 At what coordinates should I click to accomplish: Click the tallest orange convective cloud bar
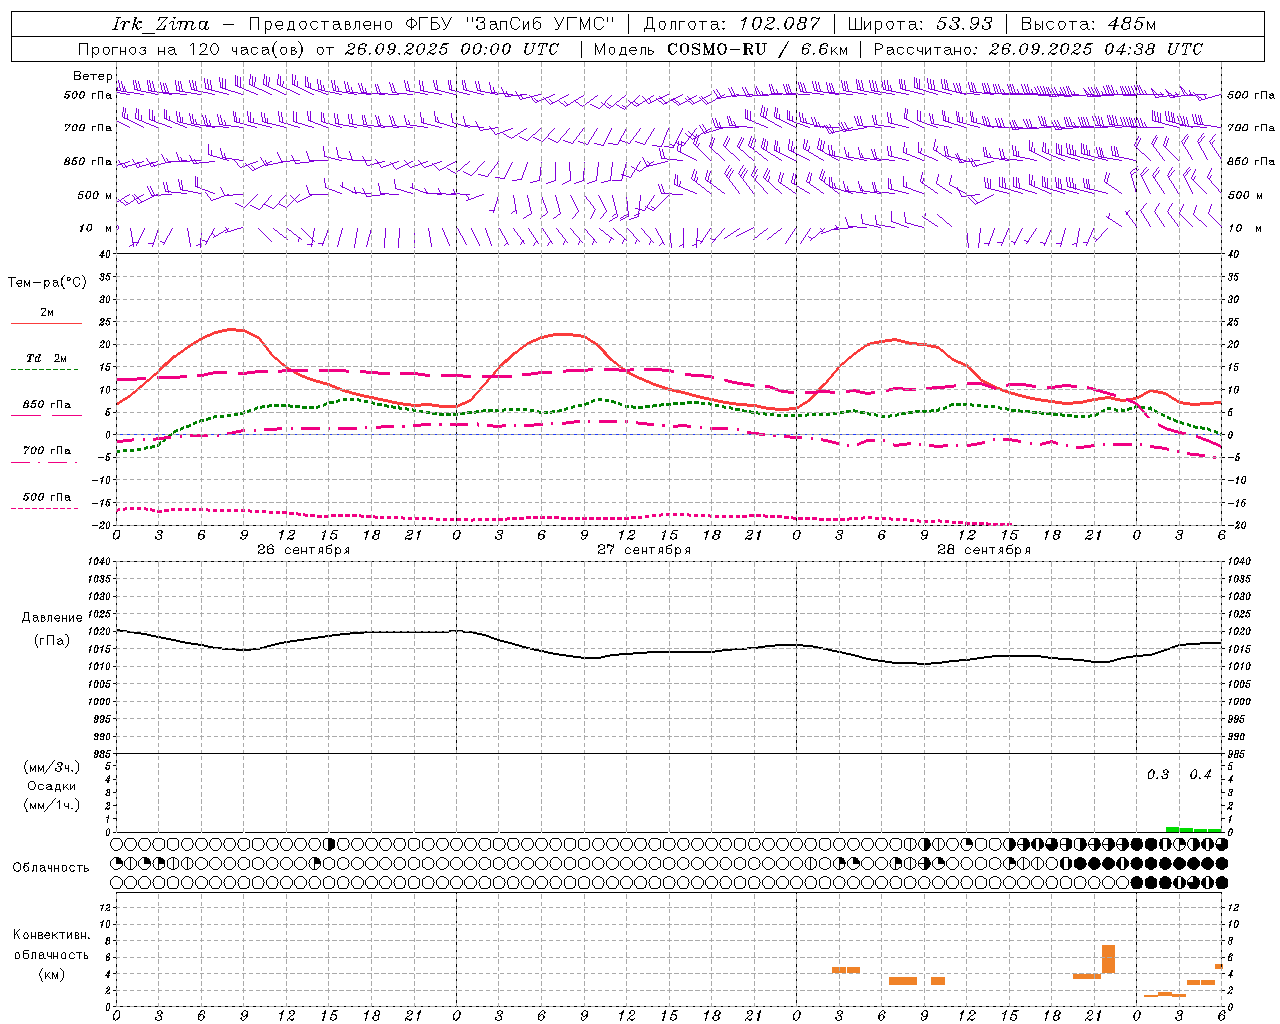[x=1108, y=959]
